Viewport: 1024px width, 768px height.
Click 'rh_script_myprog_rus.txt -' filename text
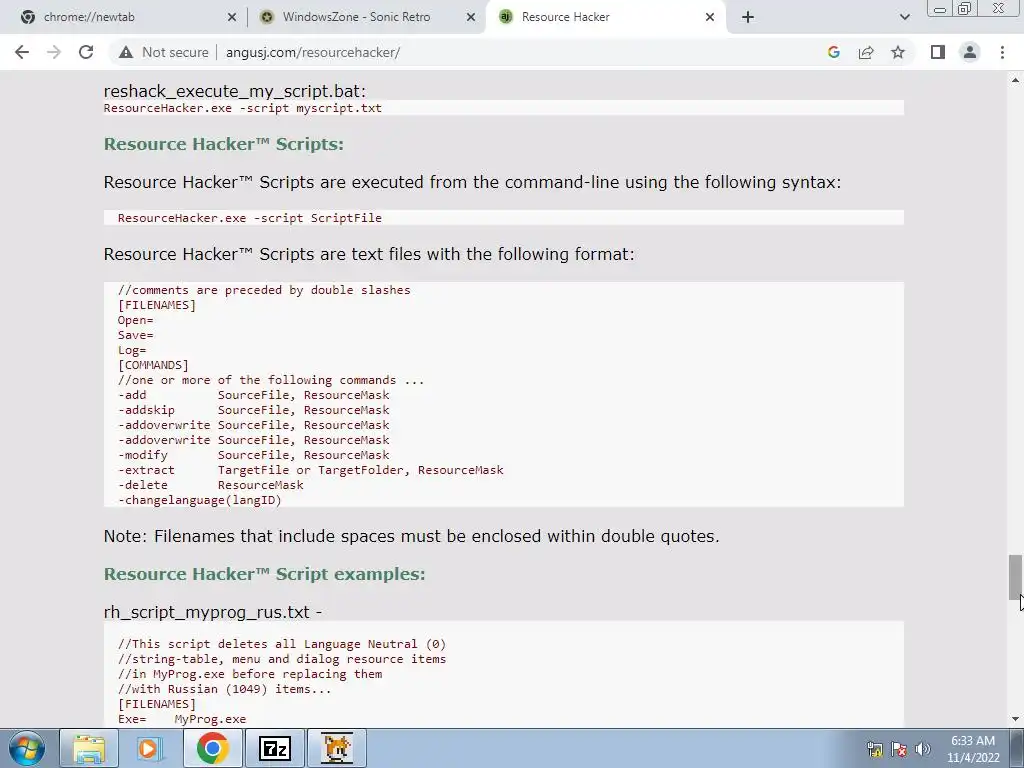(213, 612)
